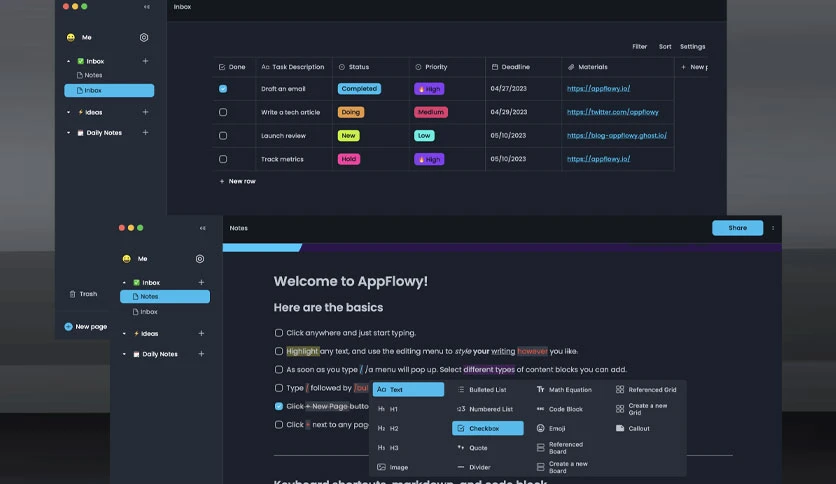Expand Daily Notes section in top sidebar
The image size is (836, 484).
tap(68, 133)
